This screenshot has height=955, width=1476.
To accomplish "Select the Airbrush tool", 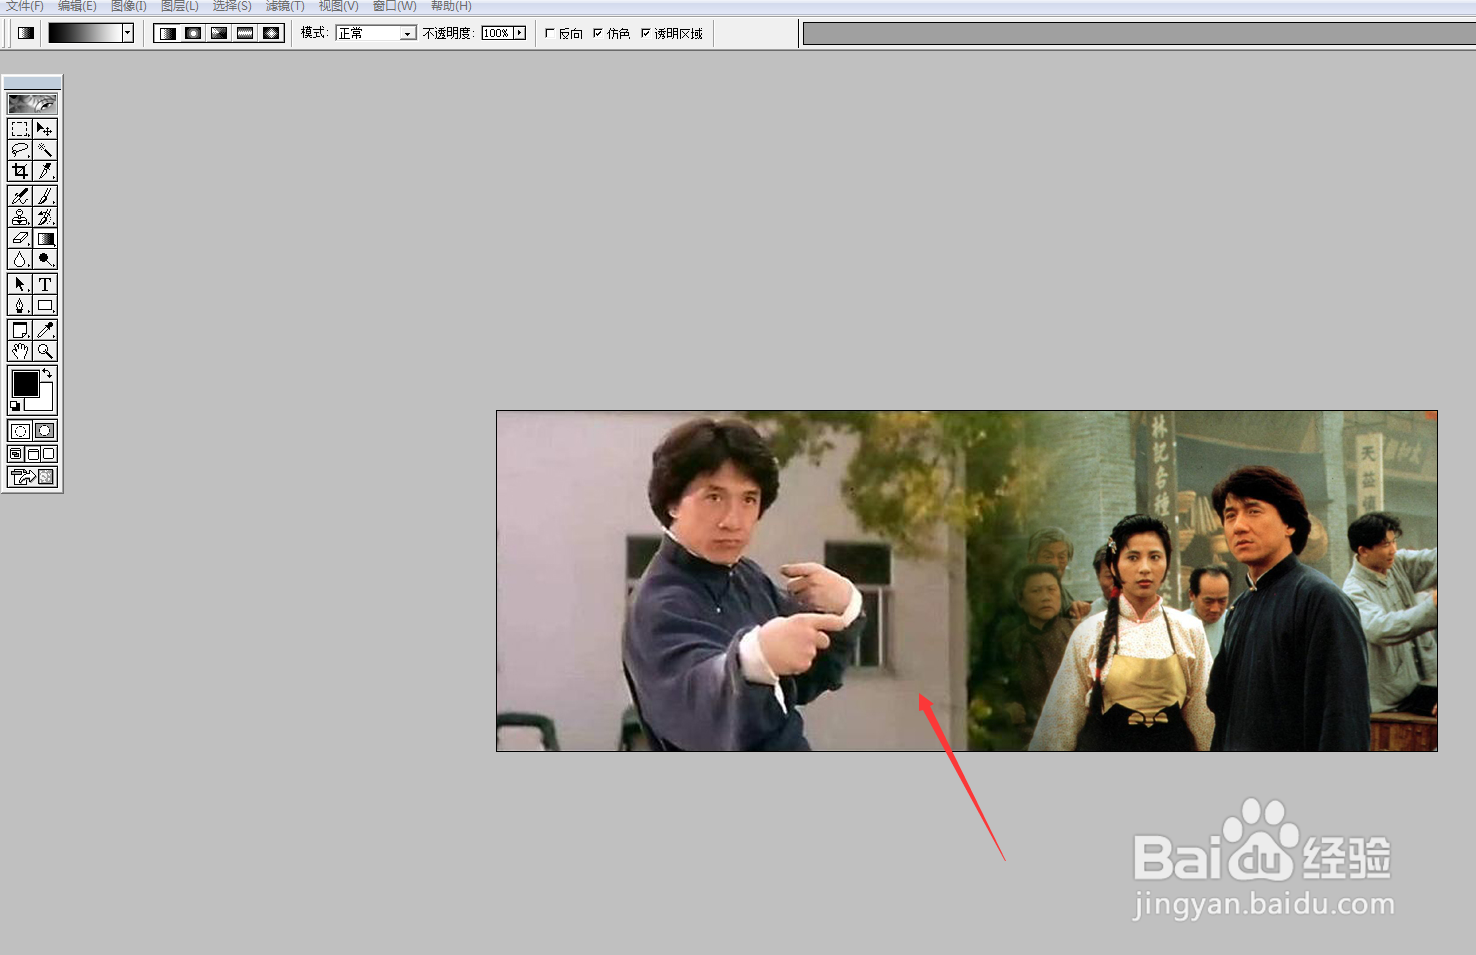I will (20, 196).
